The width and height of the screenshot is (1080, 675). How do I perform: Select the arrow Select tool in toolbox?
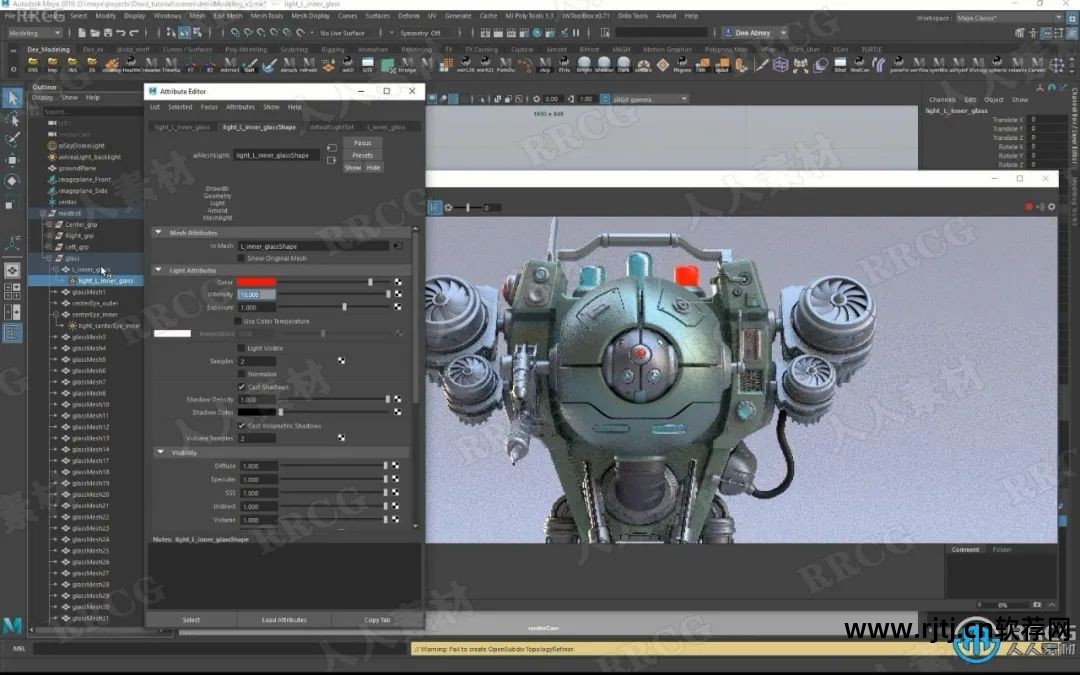[12, 97]
